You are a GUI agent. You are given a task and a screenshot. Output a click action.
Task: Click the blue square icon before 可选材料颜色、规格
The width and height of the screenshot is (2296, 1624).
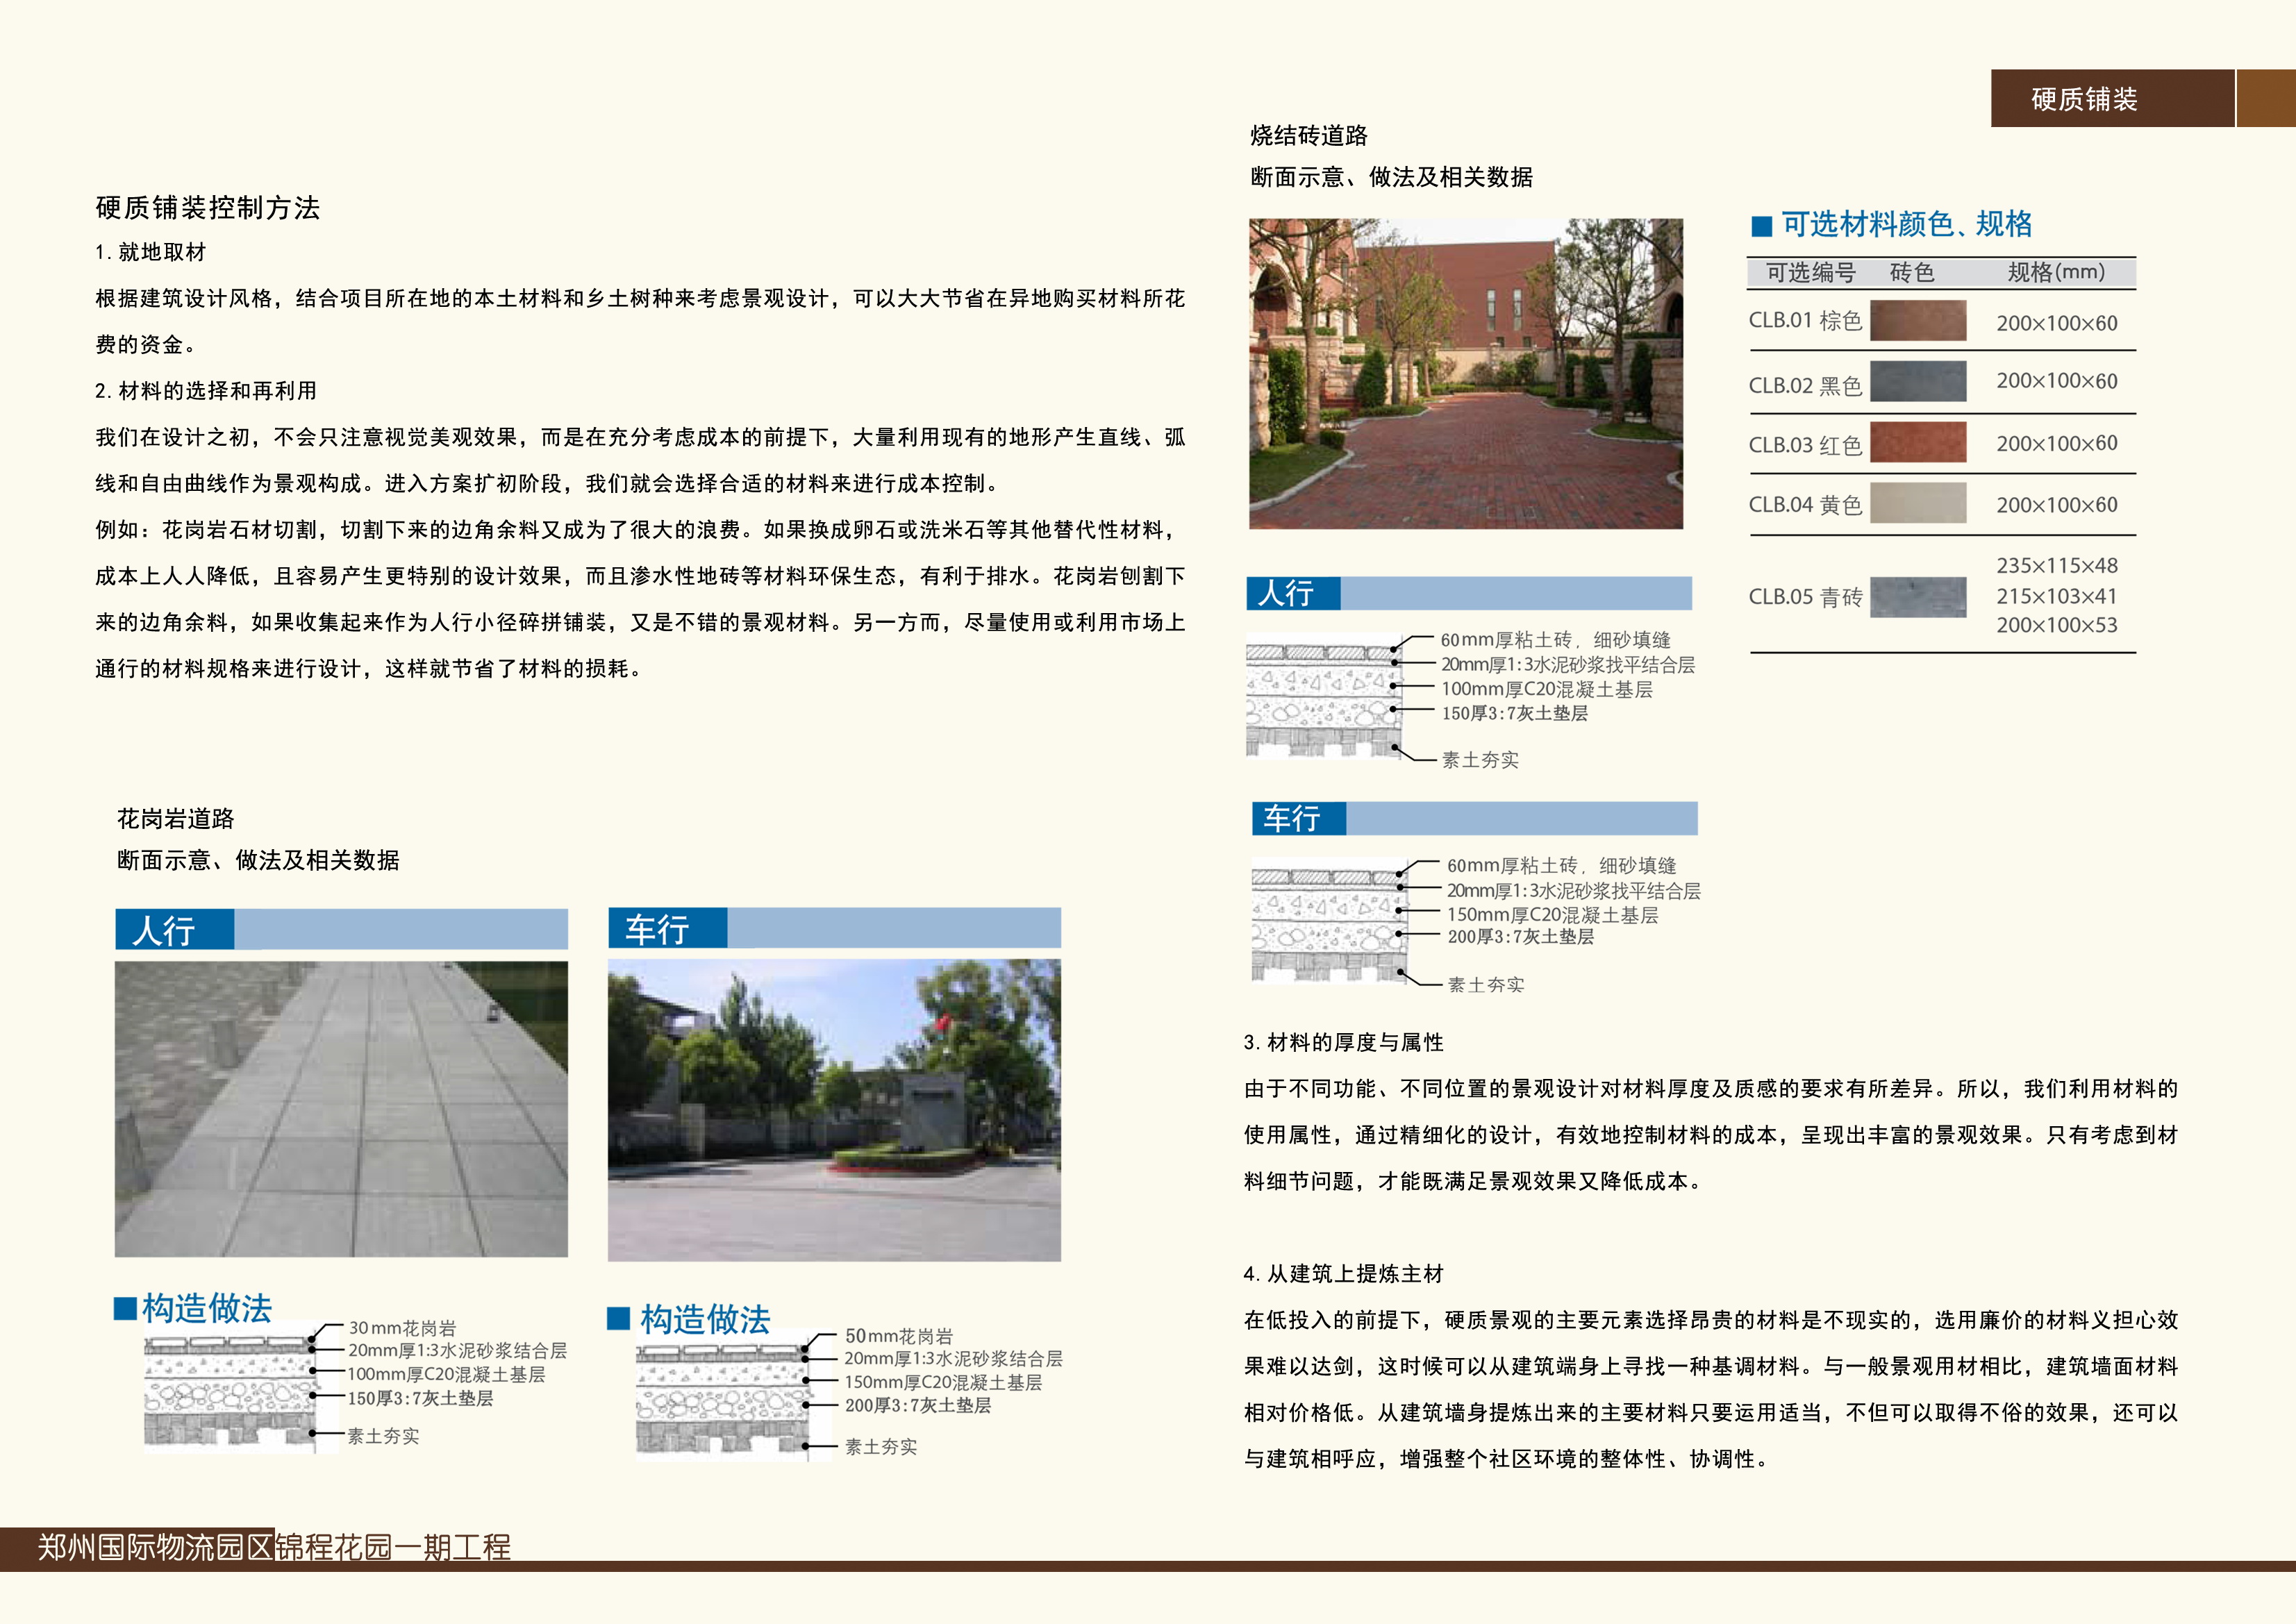1762,227
